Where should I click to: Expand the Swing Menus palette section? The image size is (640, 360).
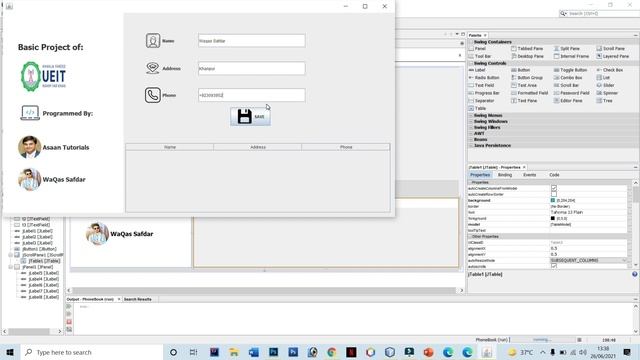[x=471, y=116]
